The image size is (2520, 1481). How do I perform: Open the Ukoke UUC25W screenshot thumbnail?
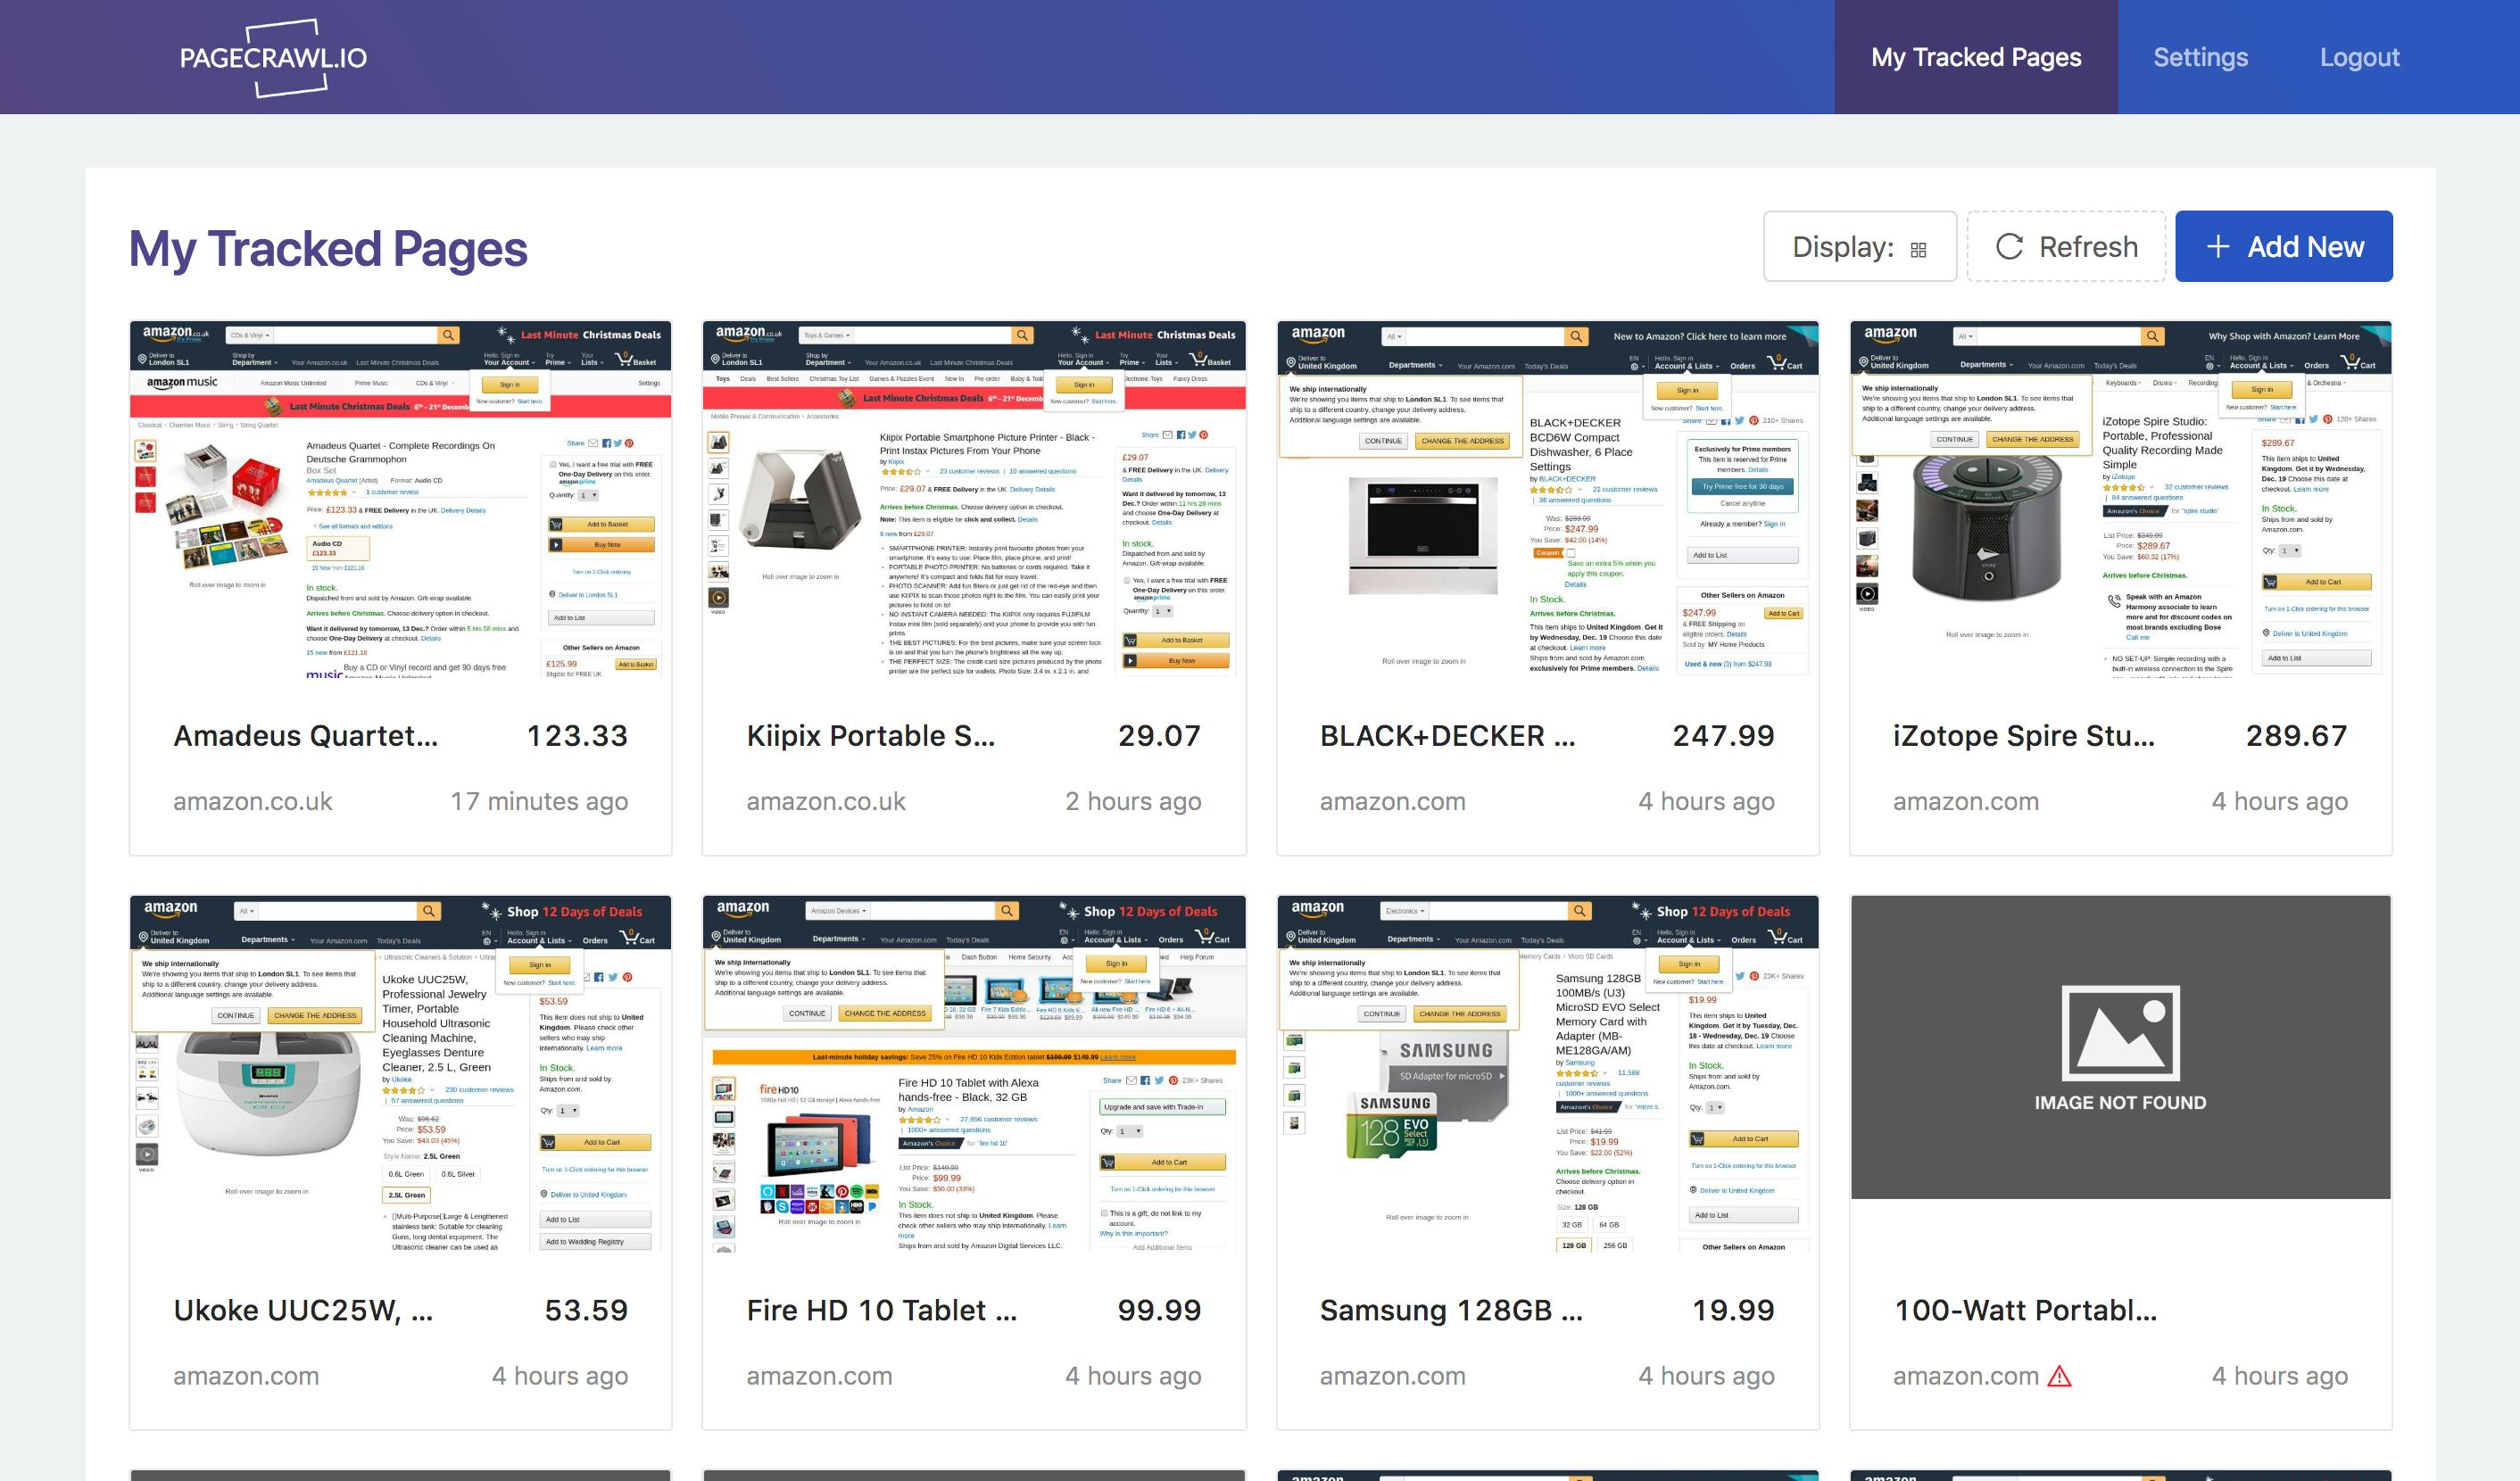(x=400, y=1075)
